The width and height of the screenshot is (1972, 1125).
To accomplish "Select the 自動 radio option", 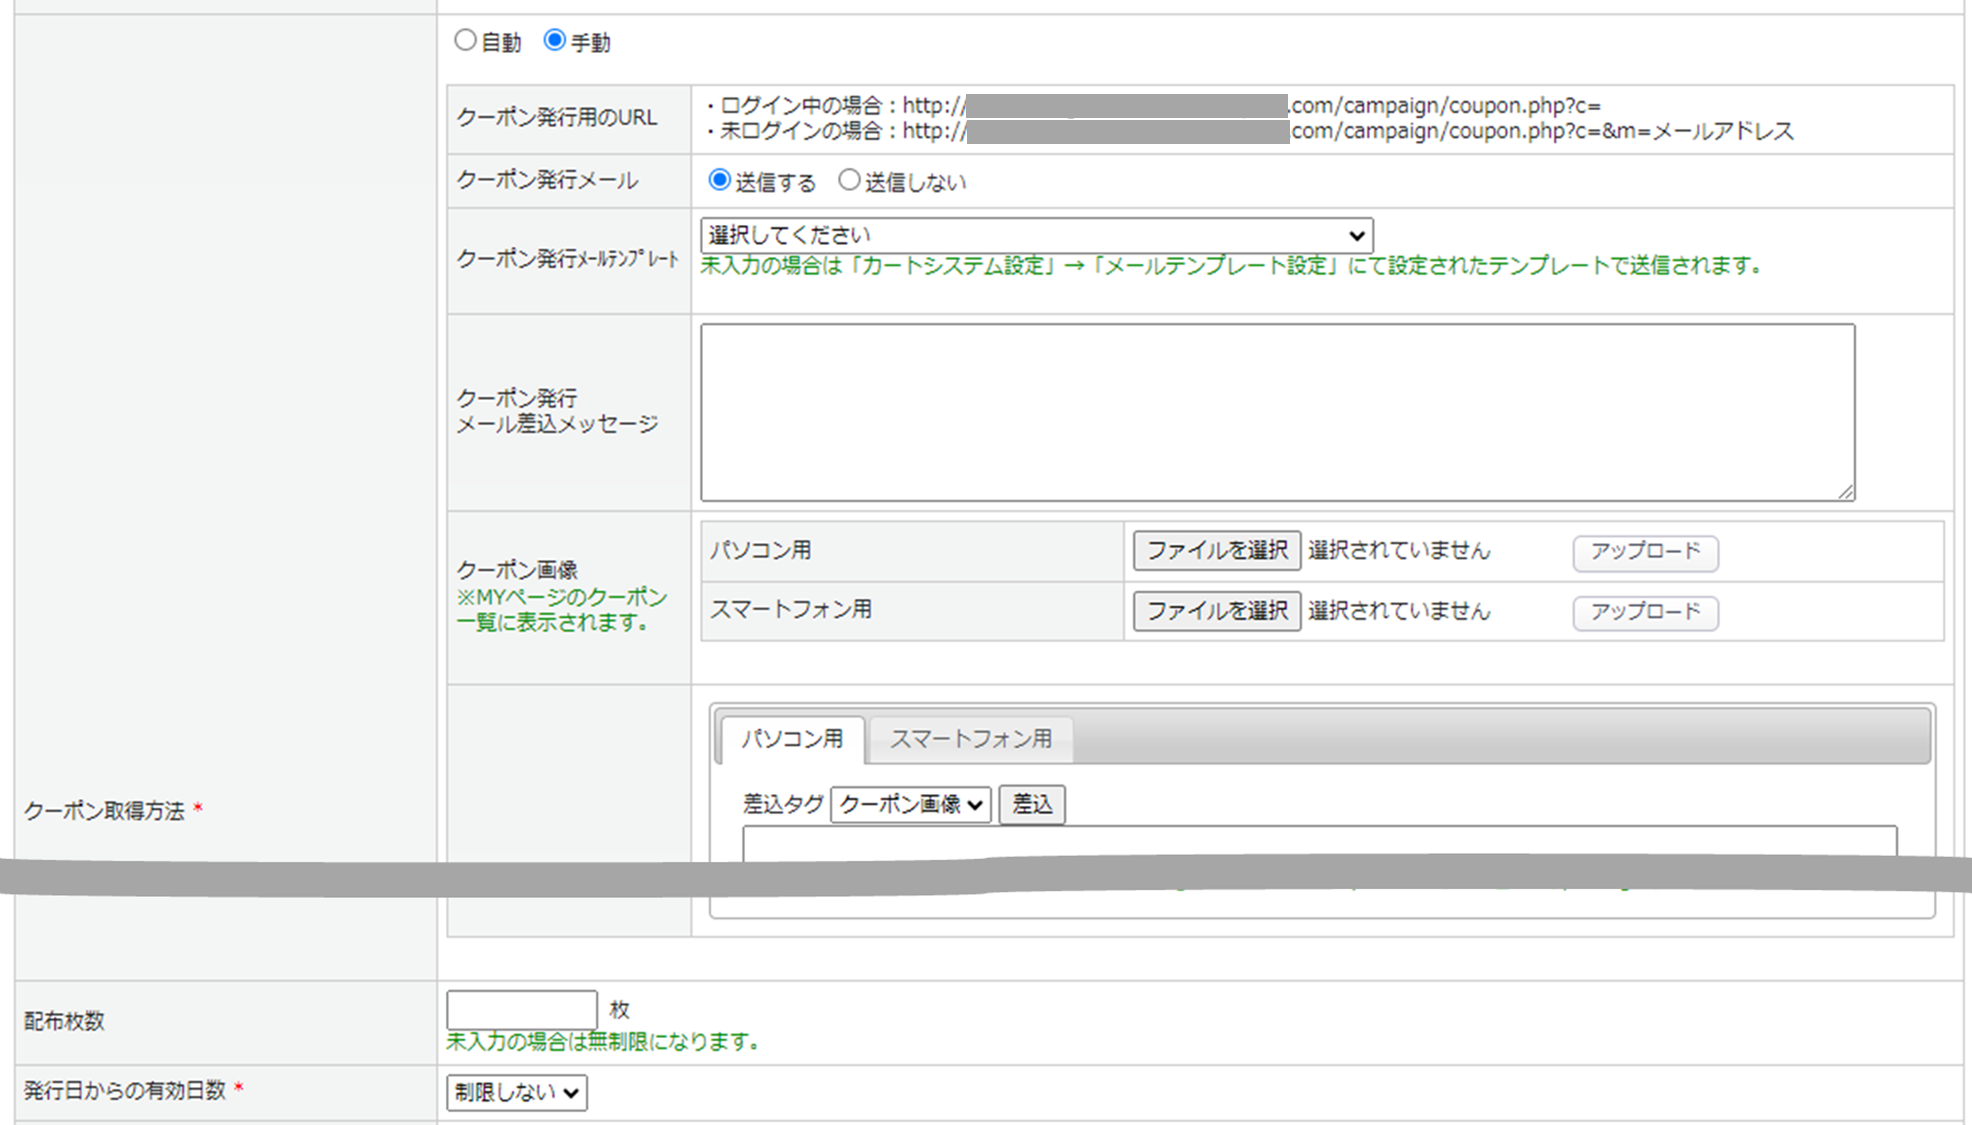I will coord(465,41).
